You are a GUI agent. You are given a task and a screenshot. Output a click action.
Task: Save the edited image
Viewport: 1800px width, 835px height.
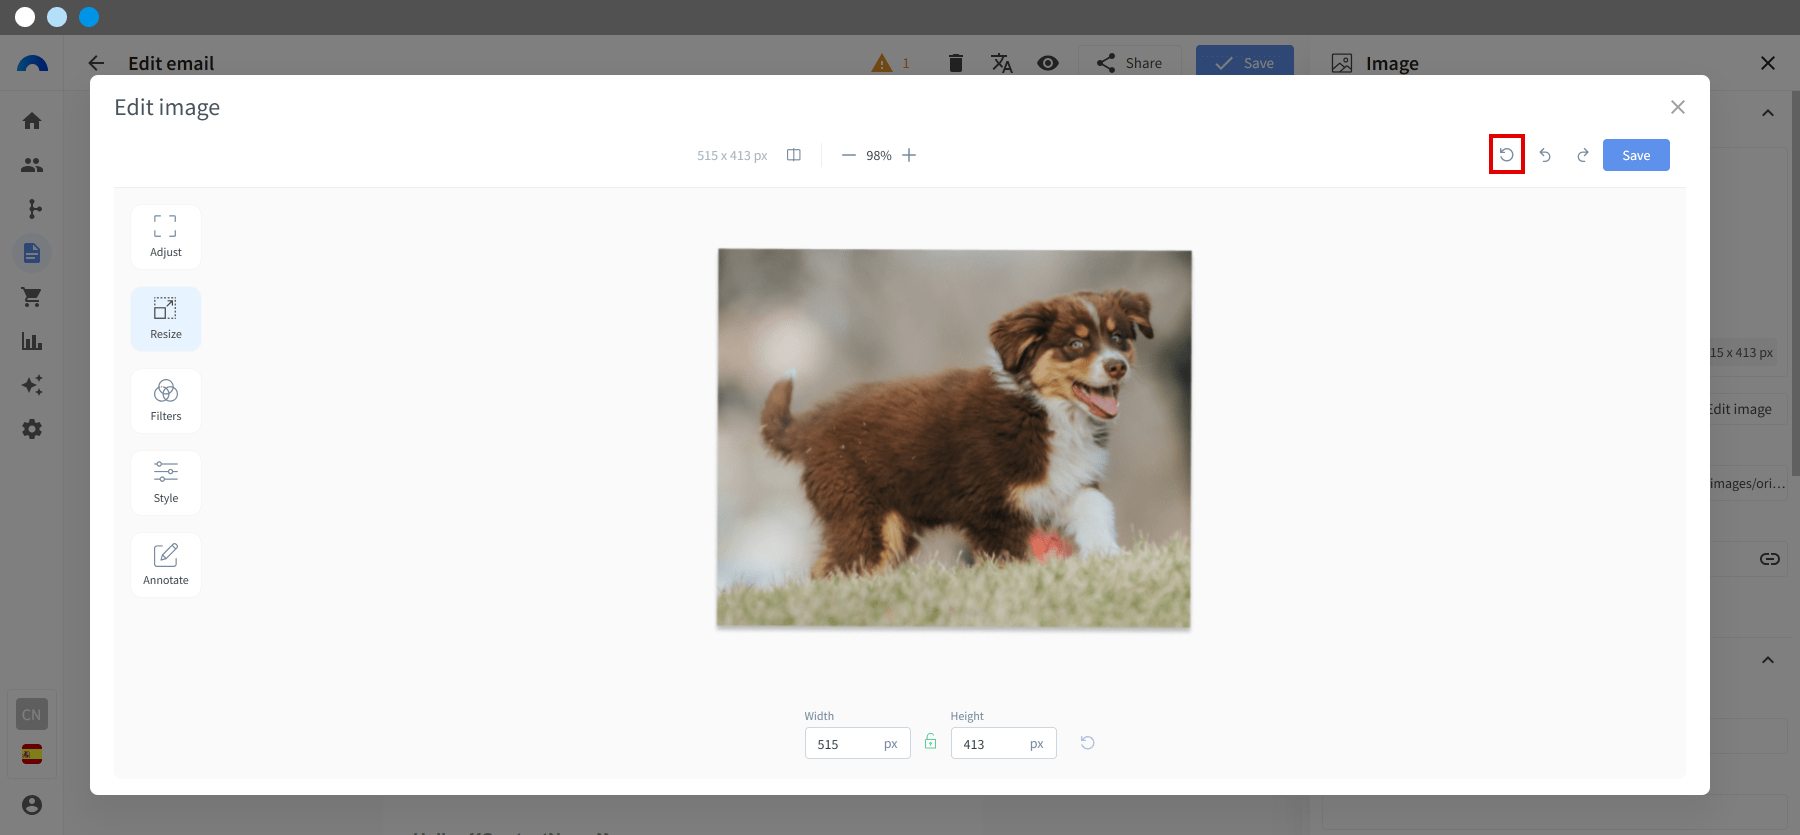click(x=1636, y=155)
